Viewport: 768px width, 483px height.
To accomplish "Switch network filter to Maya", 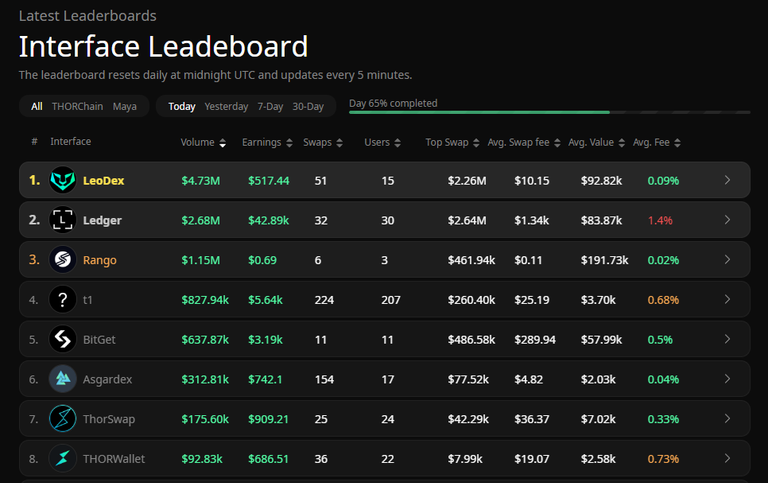I will [124, 106].
